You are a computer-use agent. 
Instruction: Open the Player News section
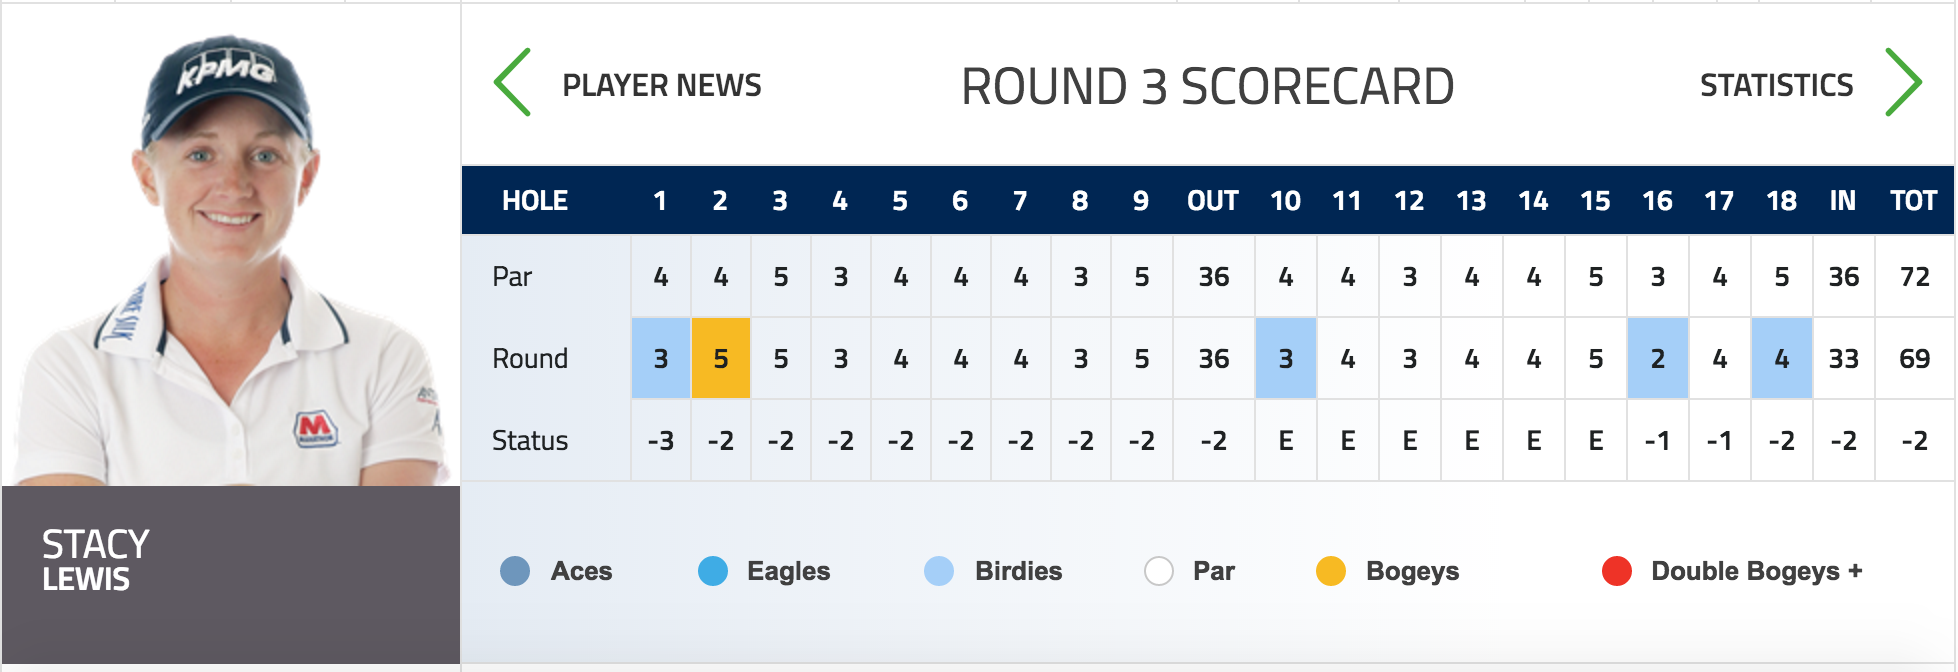661,86
